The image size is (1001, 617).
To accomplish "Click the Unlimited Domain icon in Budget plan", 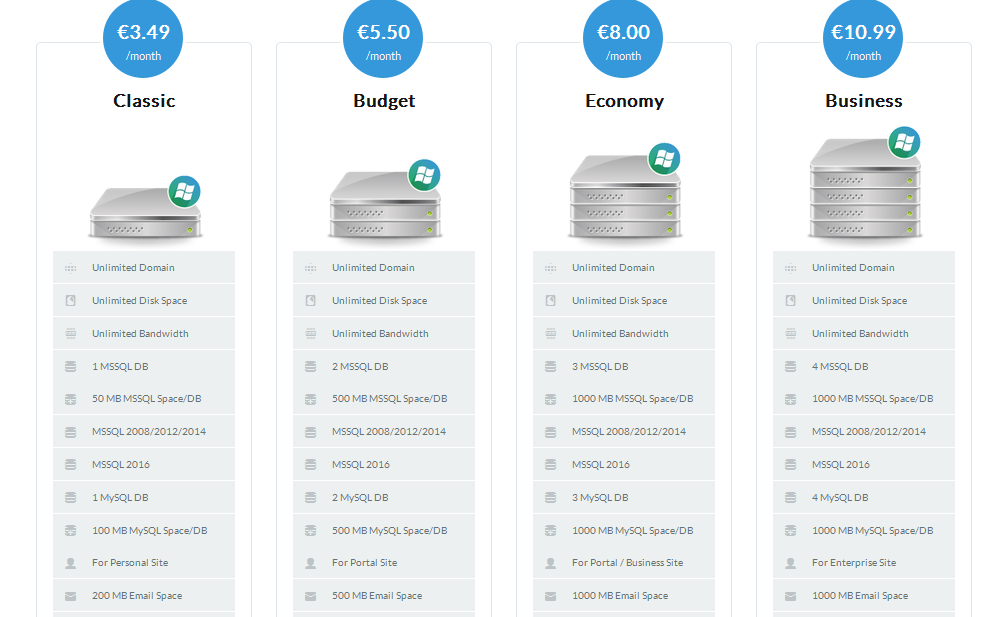I will pyautogui.click(x=310, y=268).
